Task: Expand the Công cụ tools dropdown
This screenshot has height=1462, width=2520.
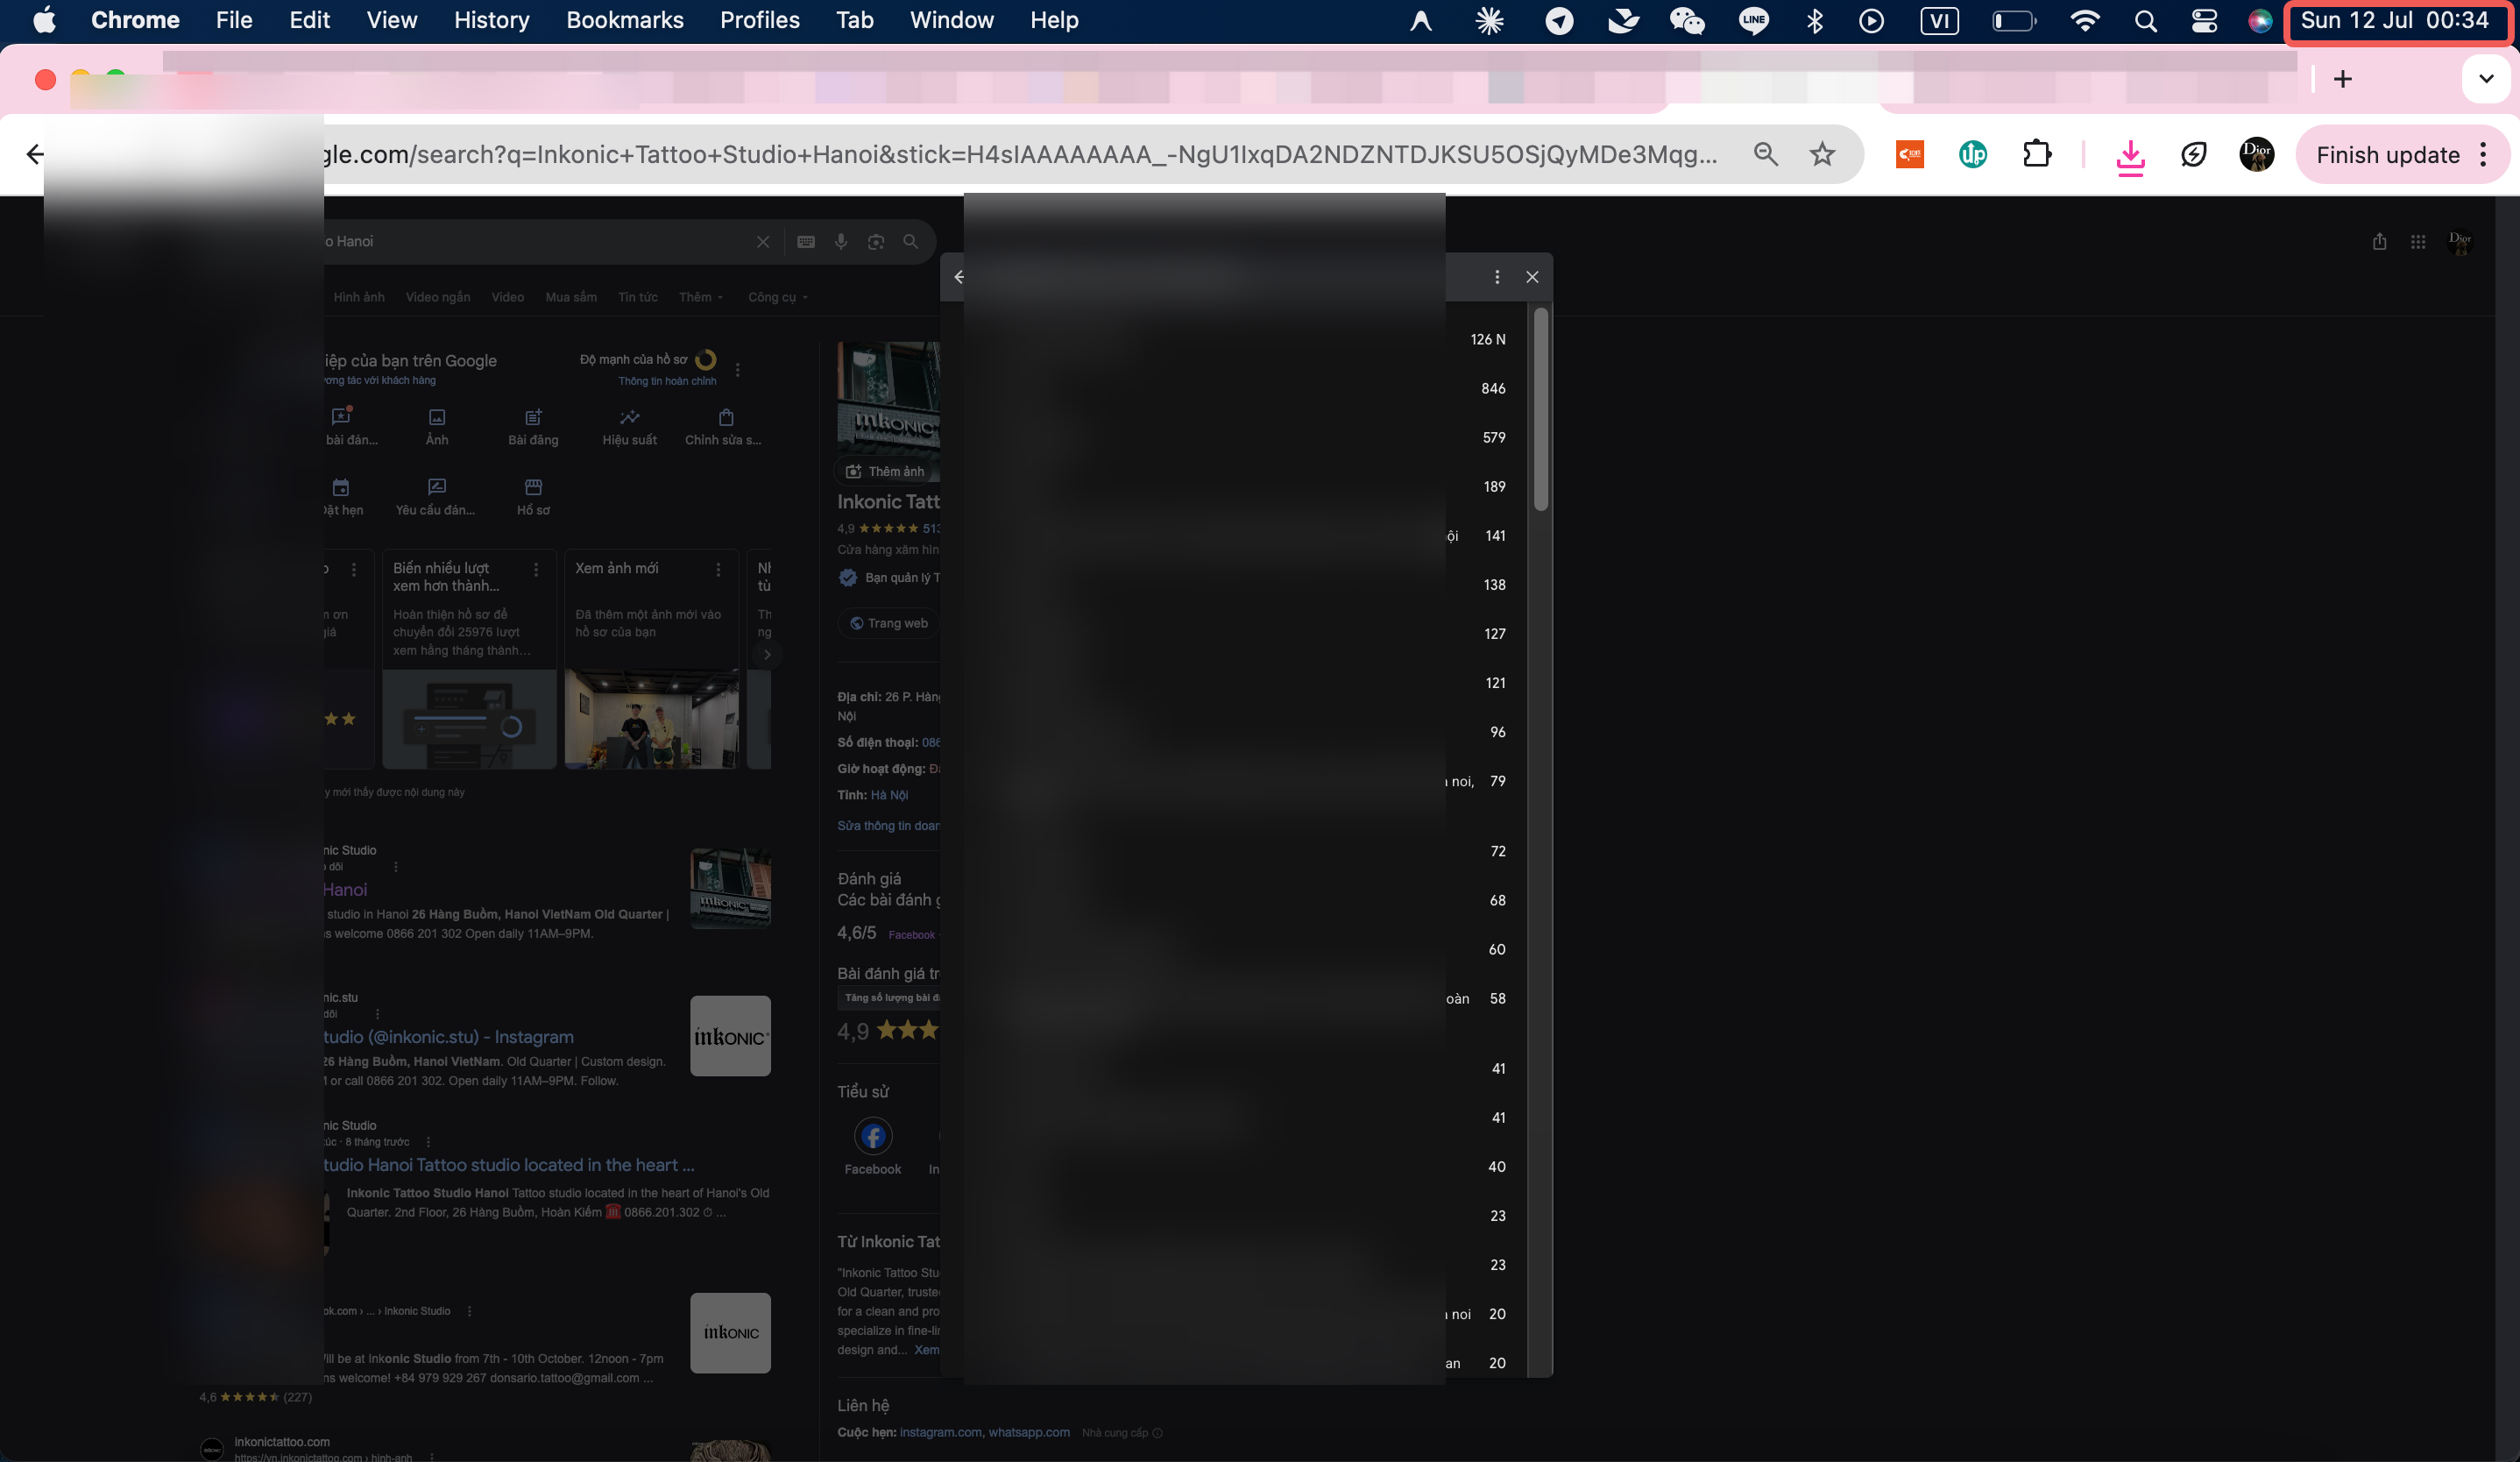Action: [778, 297]
